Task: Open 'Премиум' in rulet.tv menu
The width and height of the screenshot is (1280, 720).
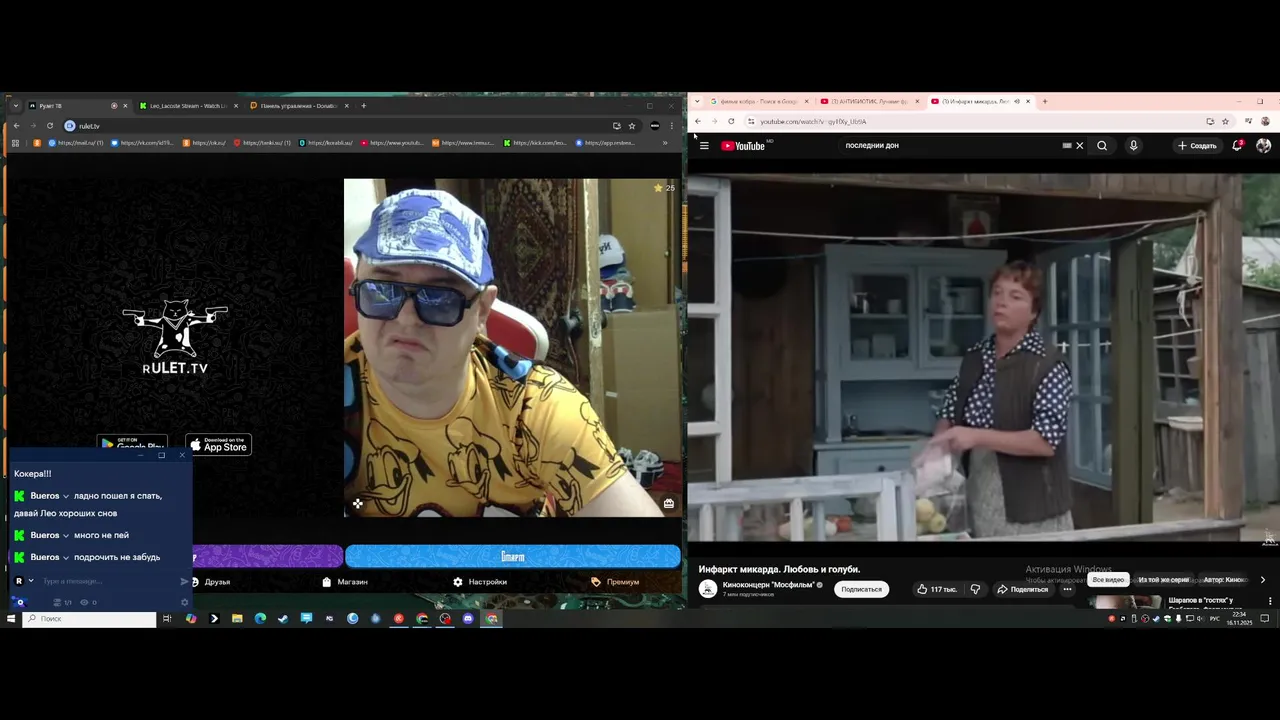Action: point(615,582)
